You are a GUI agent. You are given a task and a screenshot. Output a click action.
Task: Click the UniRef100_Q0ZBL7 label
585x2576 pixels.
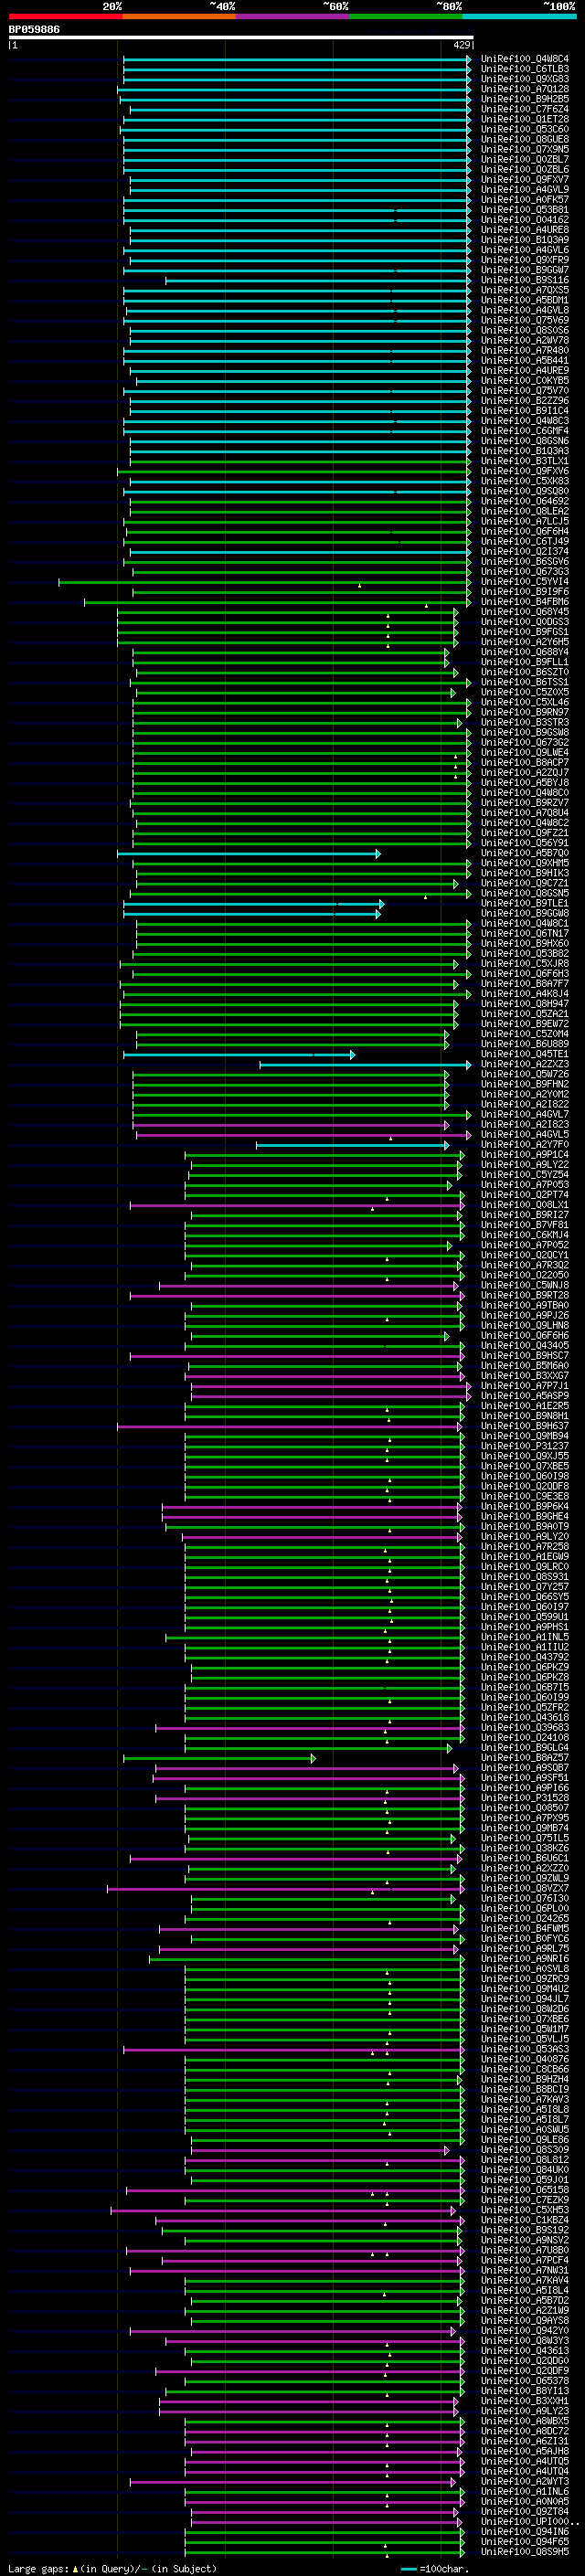coord(525,159)
